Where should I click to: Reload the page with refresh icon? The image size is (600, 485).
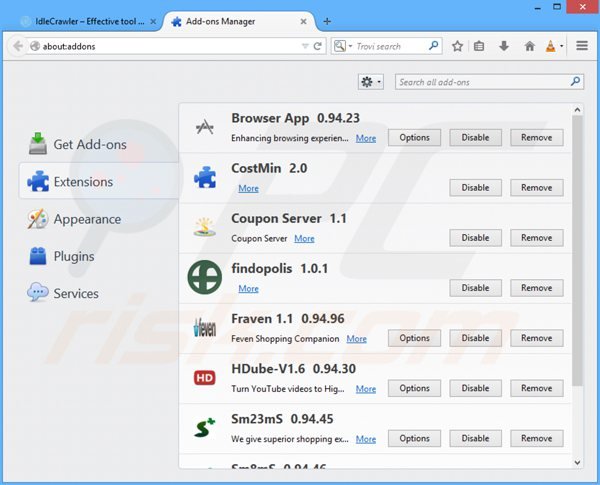coord(317,46)
